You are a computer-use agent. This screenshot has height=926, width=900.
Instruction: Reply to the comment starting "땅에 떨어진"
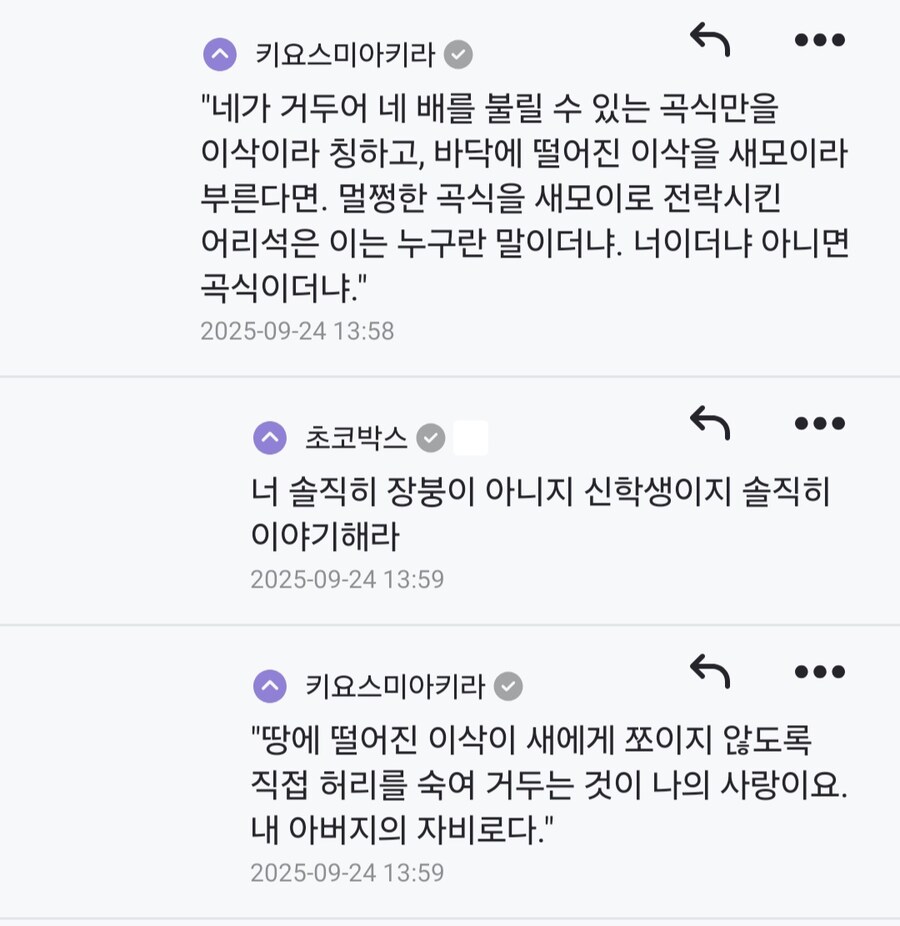pyautogui.click(x=710, y=672)
